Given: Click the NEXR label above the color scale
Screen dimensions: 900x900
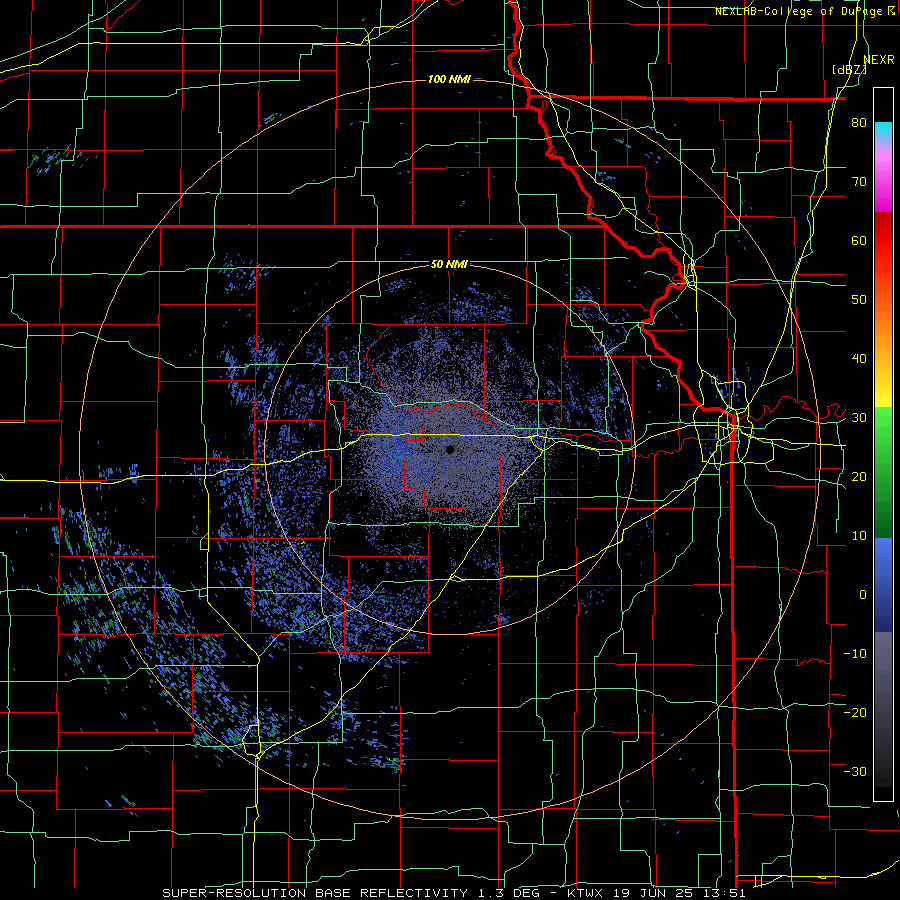Looking at the screenshot, I should tap(879, 59).
